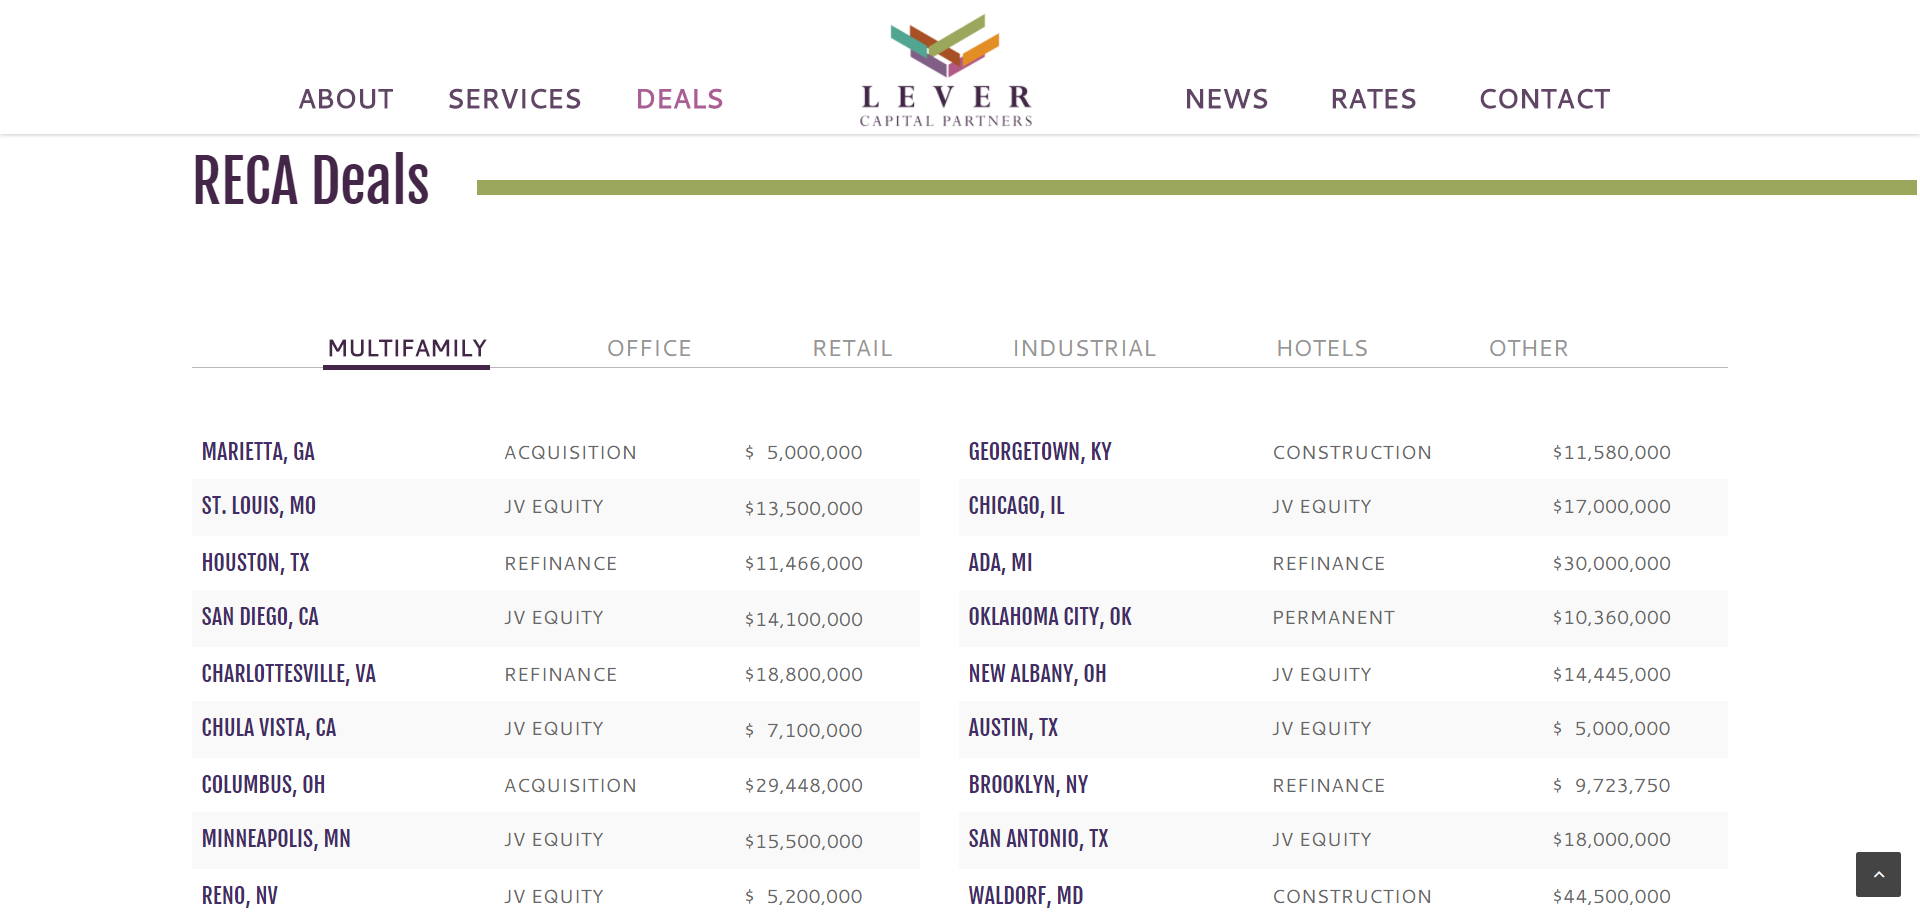Go to the Deals page
The height and width of the screenshot is (919, 1920).
tap(679, 99)
